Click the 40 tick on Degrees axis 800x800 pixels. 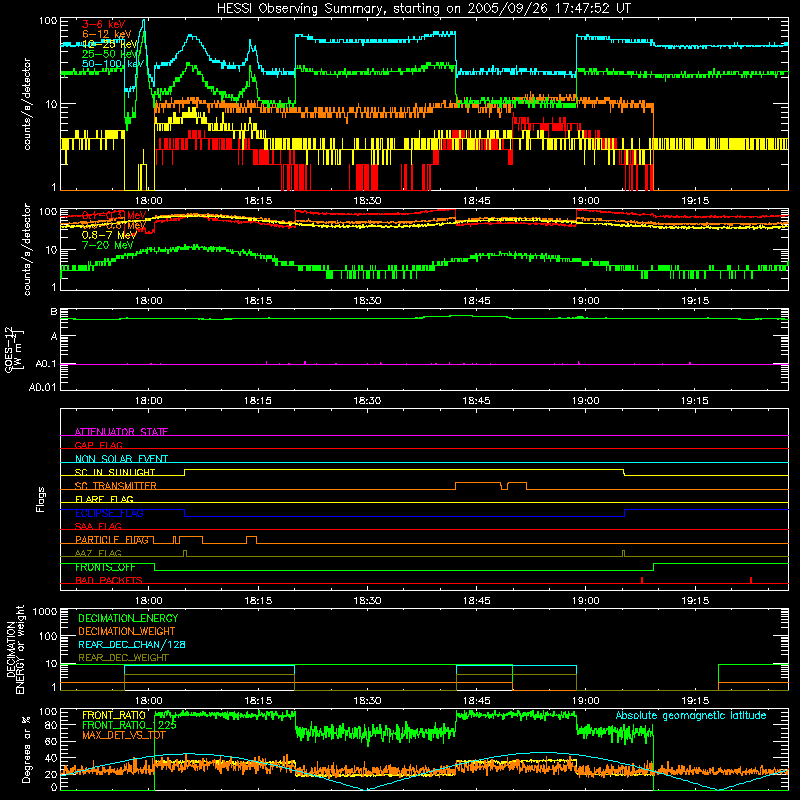pyautogui.click(x=51, y=758)
